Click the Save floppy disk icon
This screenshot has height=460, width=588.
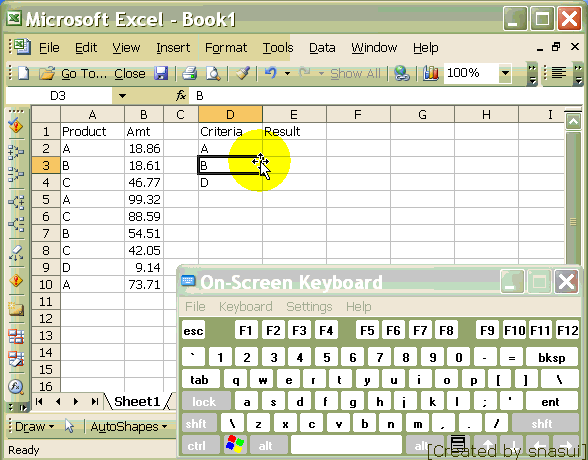coord(161,73)
